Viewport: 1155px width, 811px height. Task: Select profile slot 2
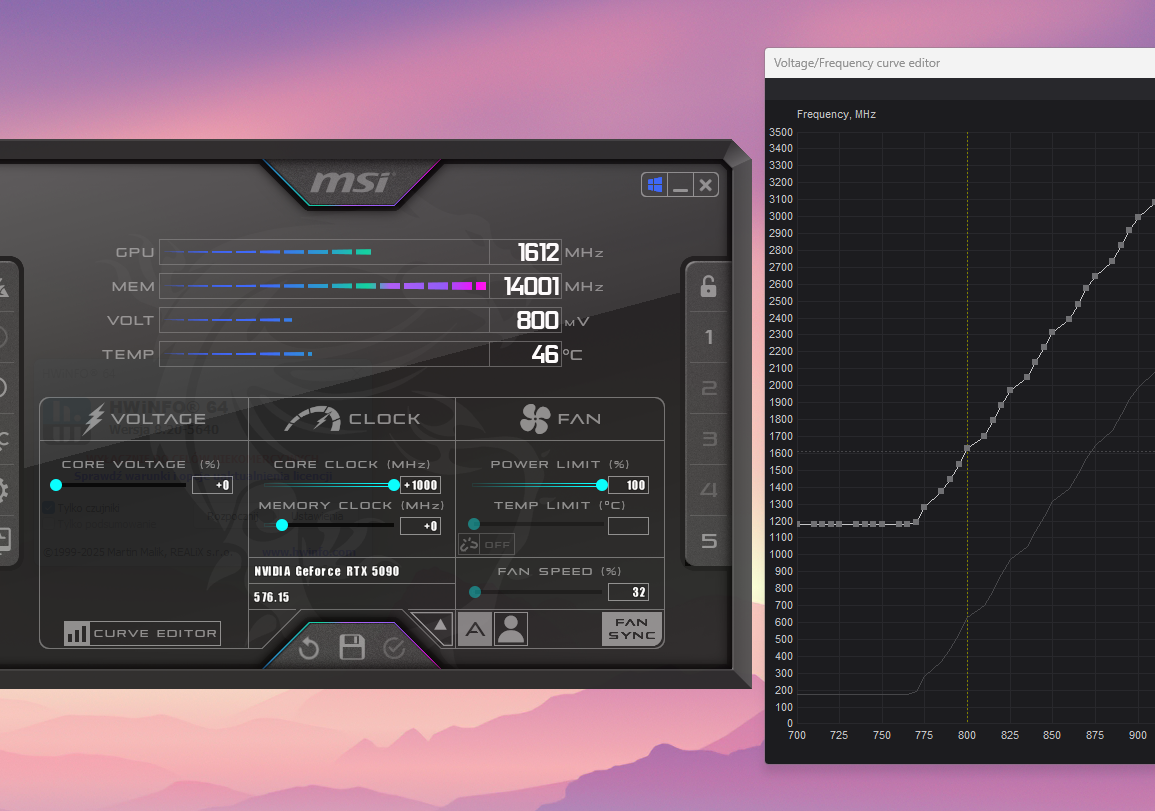(x=708, y=388)
